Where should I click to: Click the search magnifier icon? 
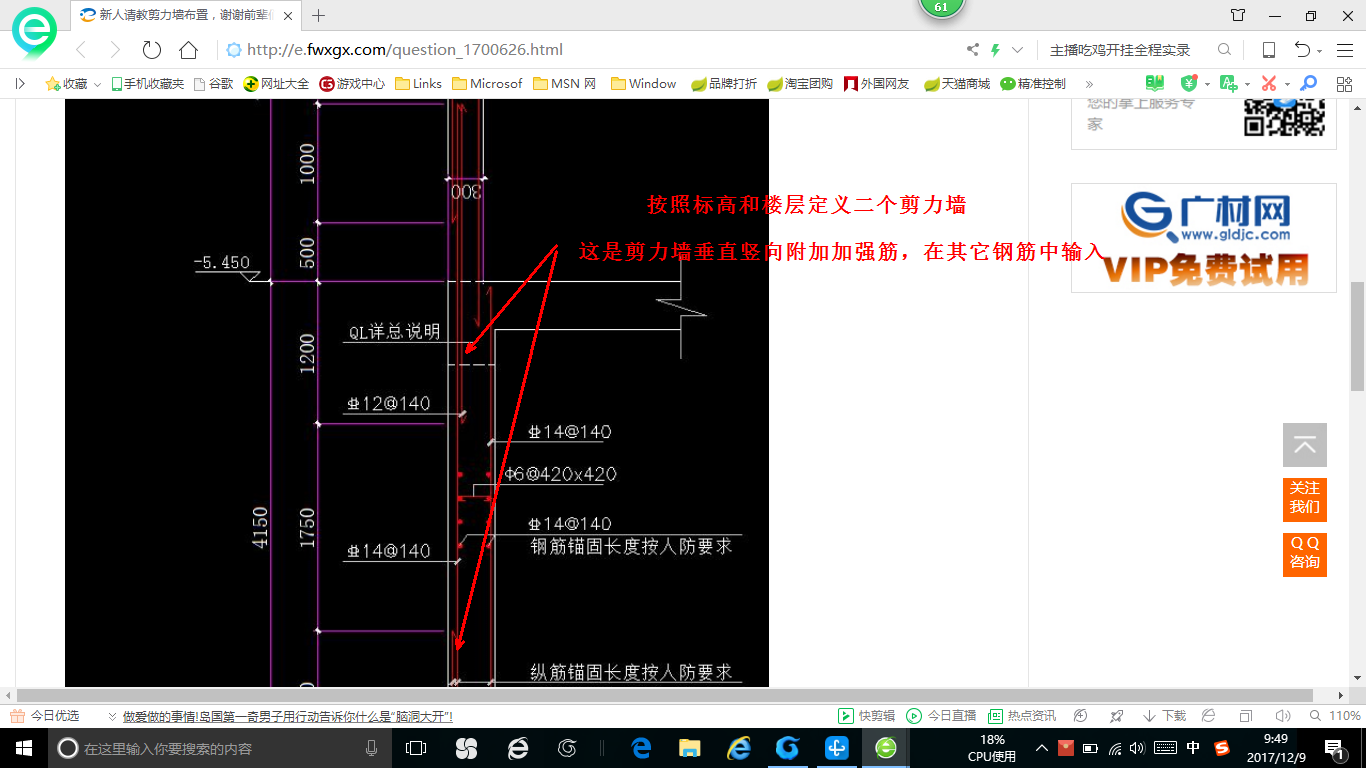1224,50
